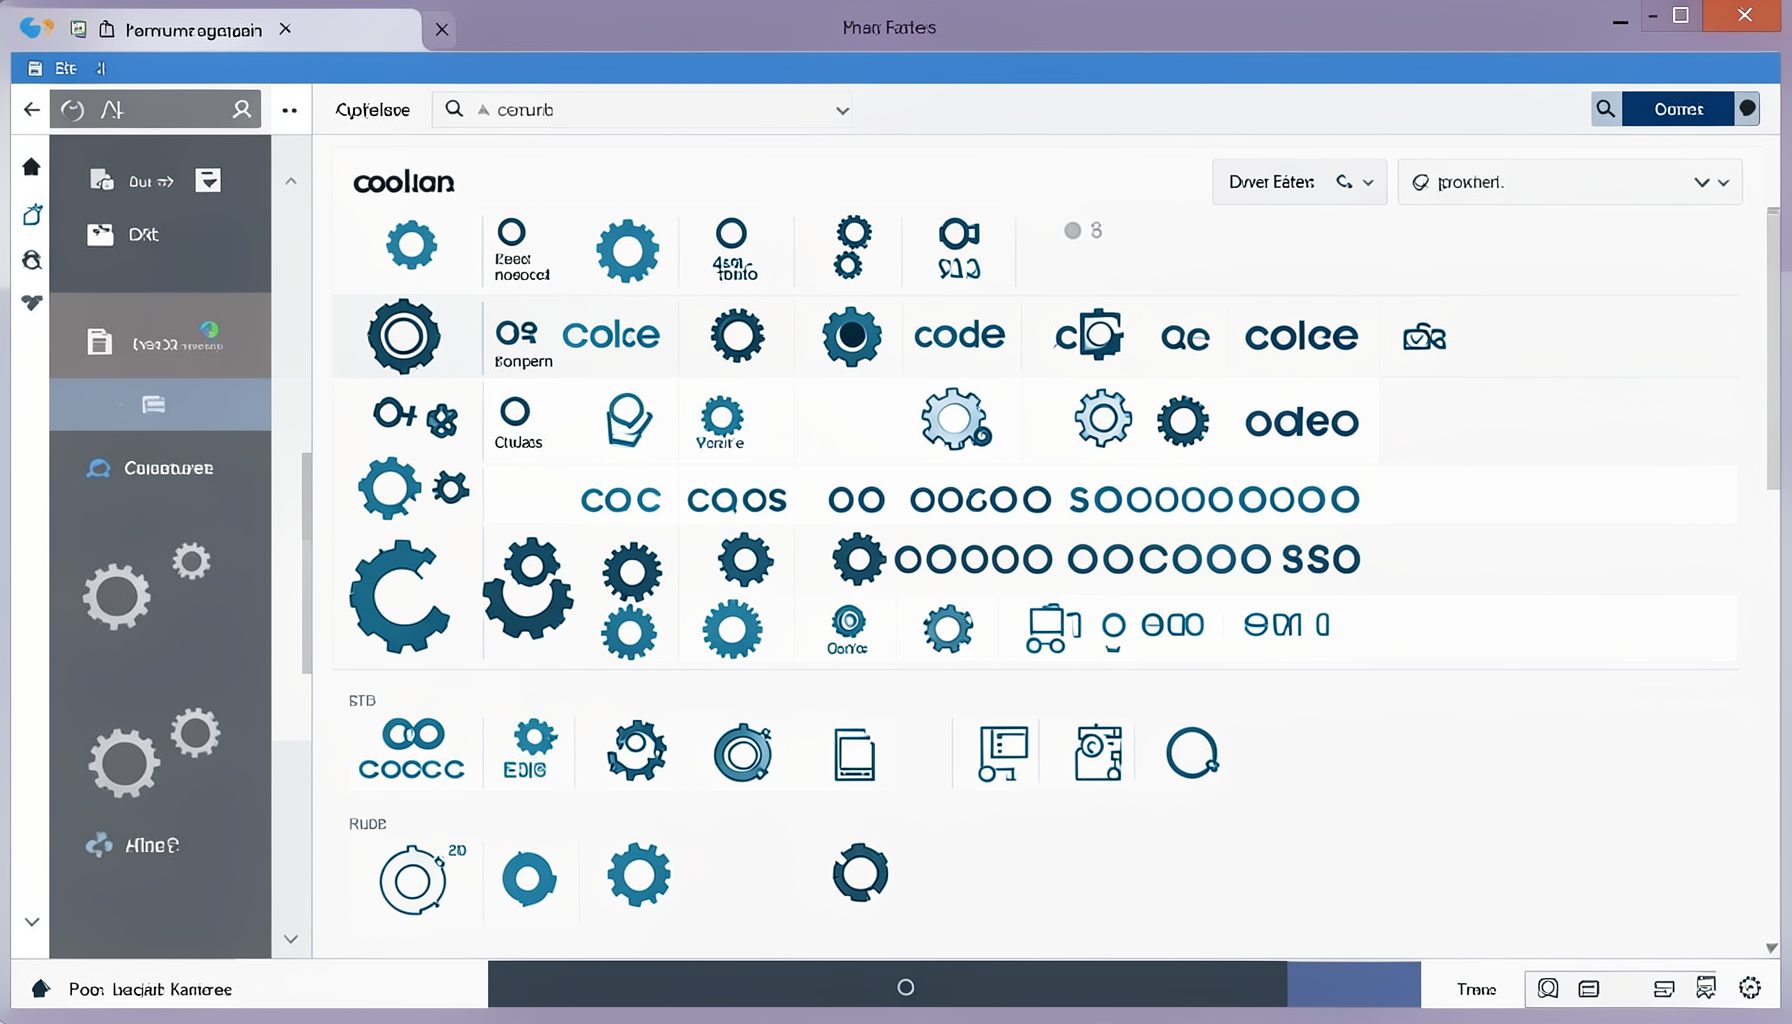Click the user profile icon in sidebar header
The image size is (1792, 1024).
(241, 109)
